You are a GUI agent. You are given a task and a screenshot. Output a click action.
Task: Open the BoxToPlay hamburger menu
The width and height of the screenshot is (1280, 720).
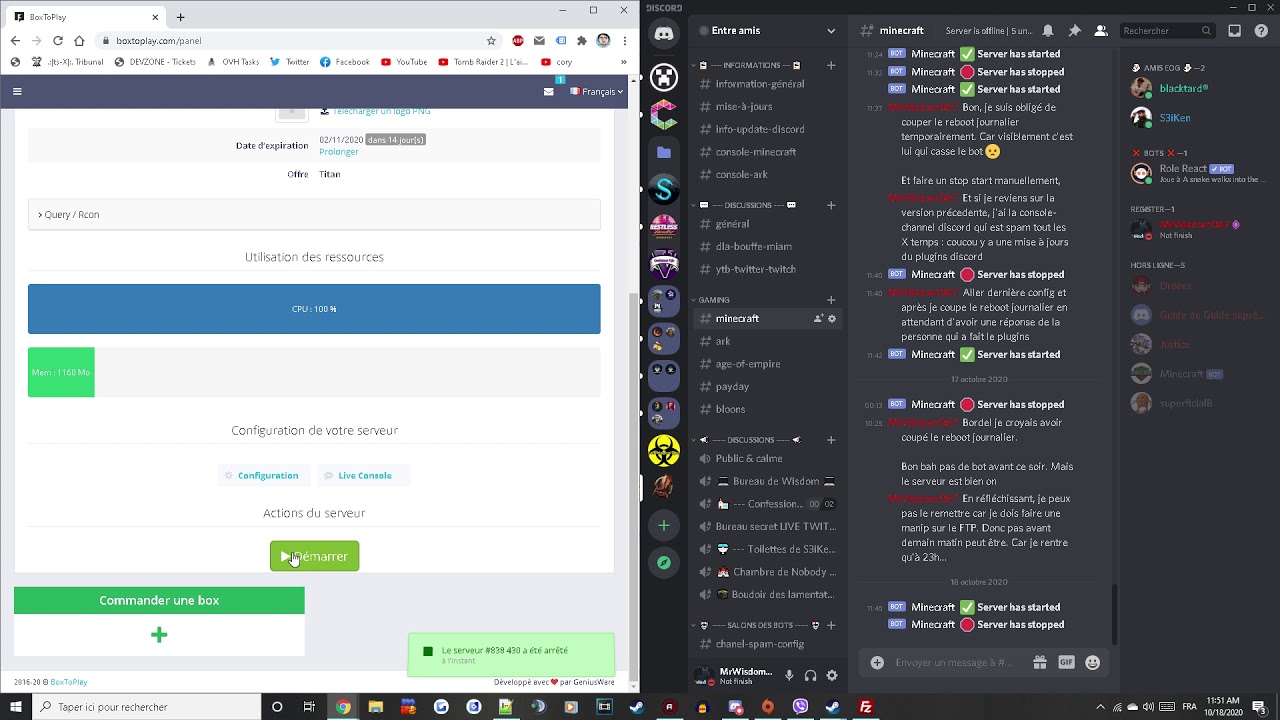(17, 91)
